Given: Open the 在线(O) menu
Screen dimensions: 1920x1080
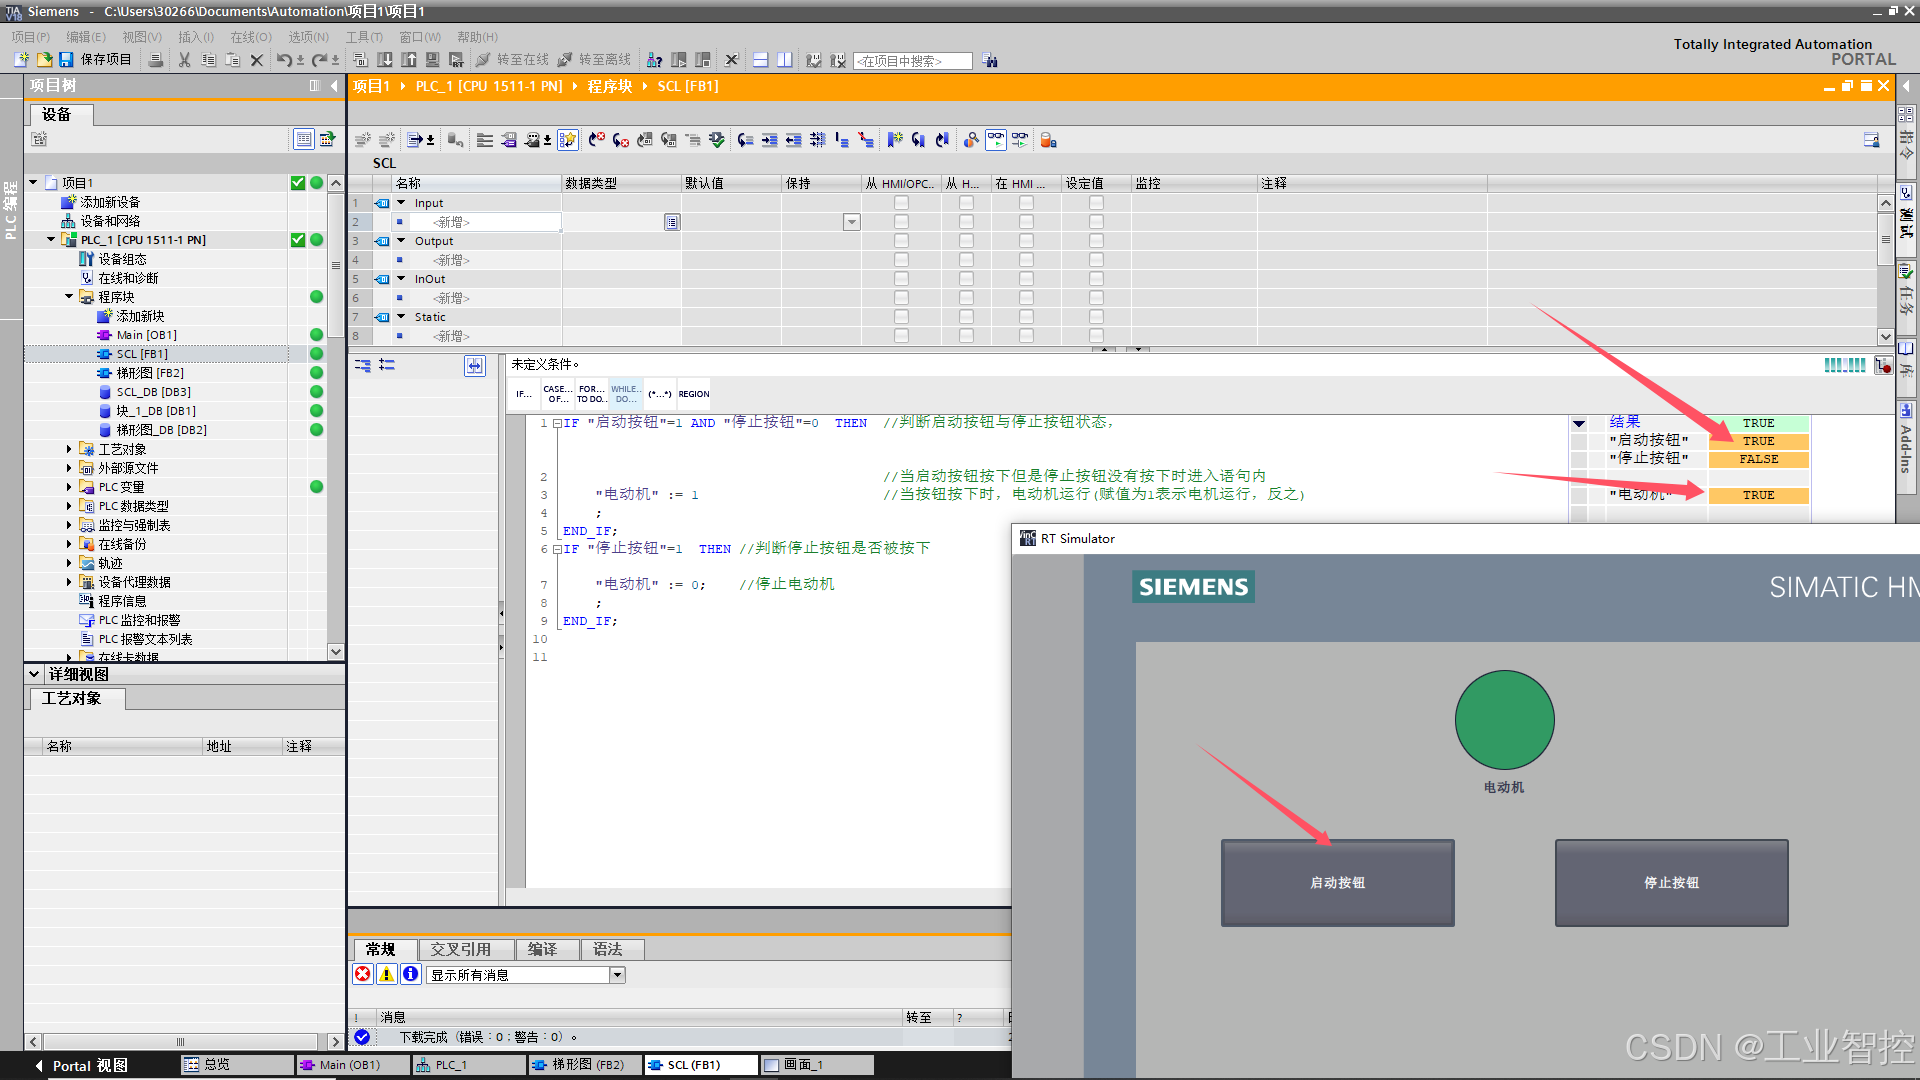Looking at the screenshot, I should 250,37.
